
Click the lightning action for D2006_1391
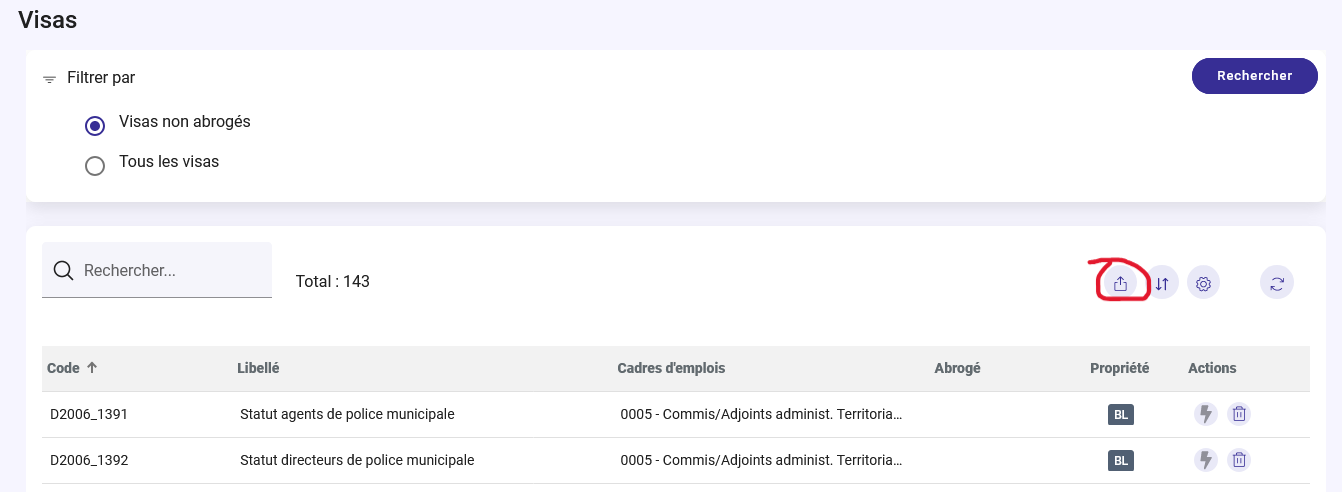[1206, 414]
